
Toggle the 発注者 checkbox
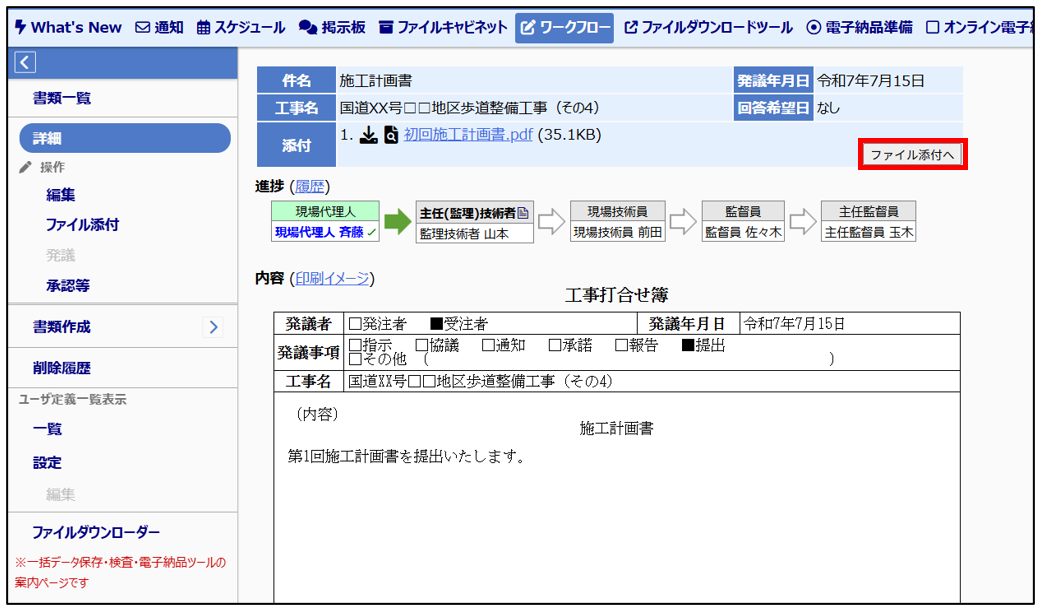click(354, 324)
